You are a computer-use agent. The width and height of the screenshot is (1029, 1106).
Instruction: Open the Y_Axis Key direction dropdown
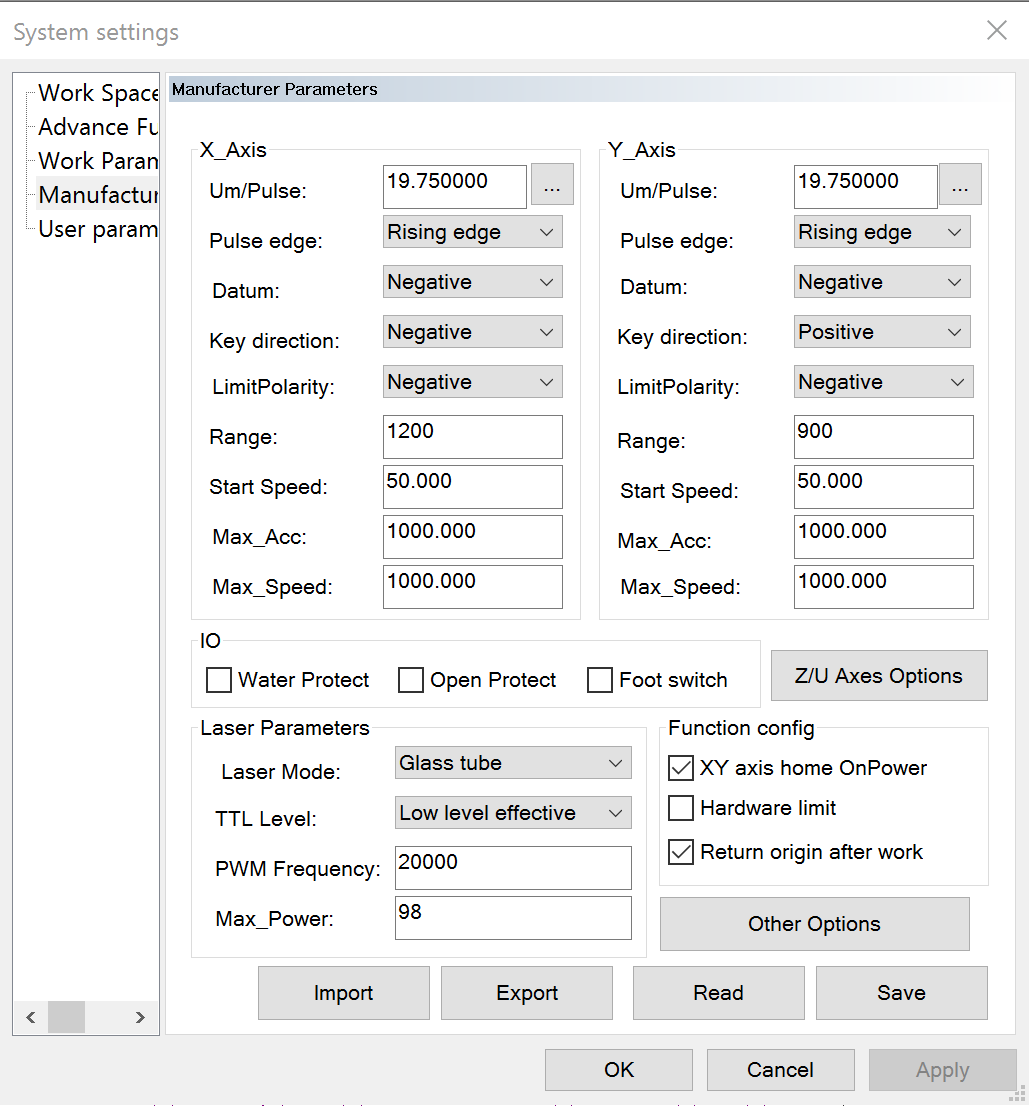coord(883,332)
